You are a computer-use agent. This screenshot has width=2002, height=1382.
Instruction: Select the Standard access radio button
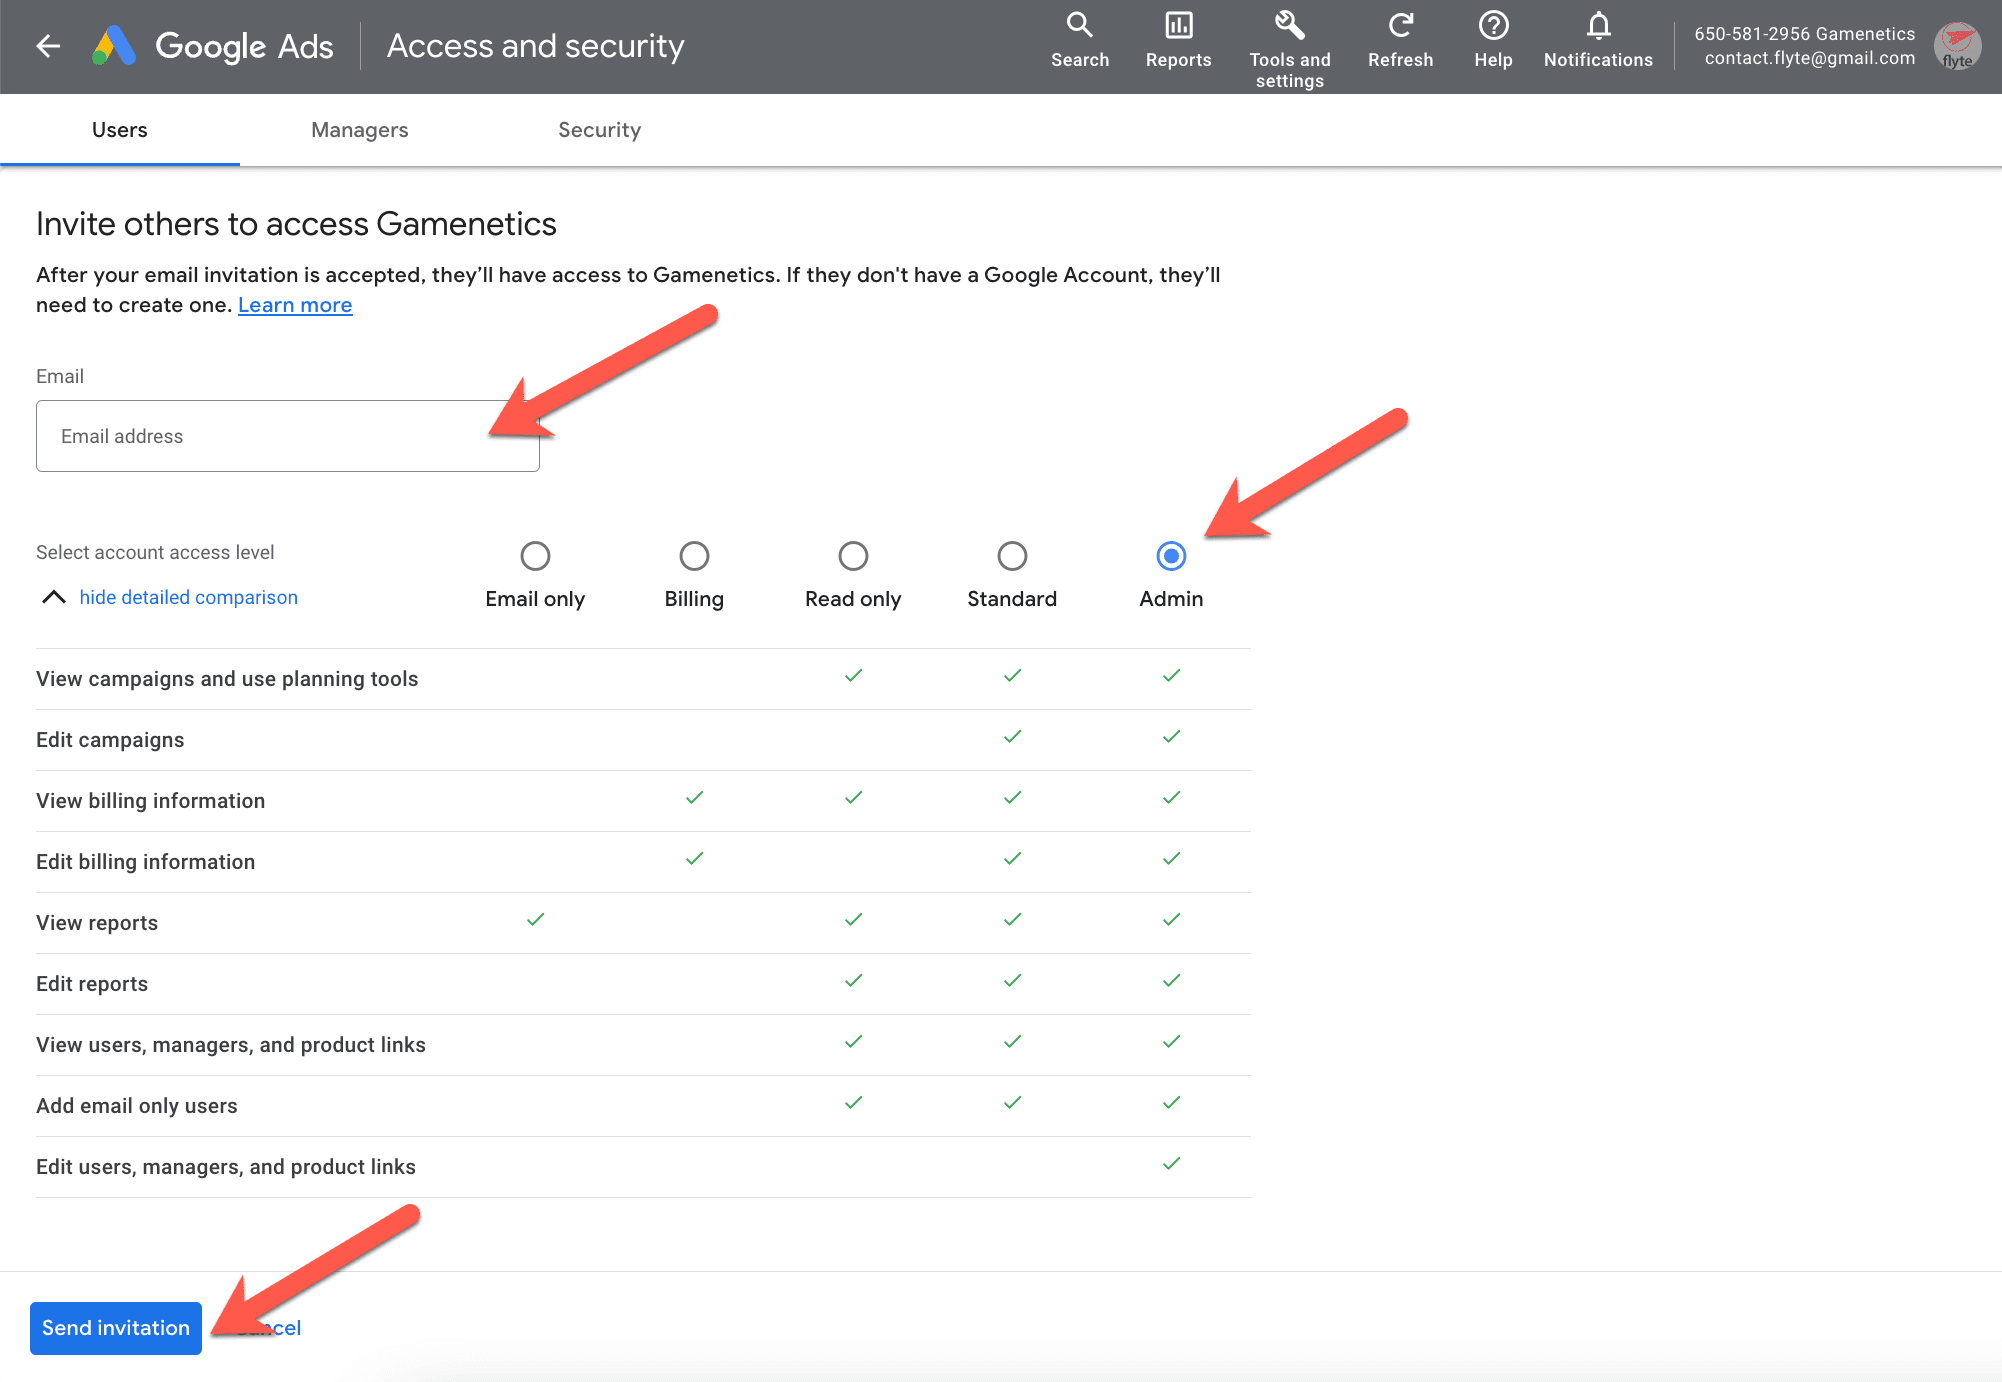[1012, 556]
